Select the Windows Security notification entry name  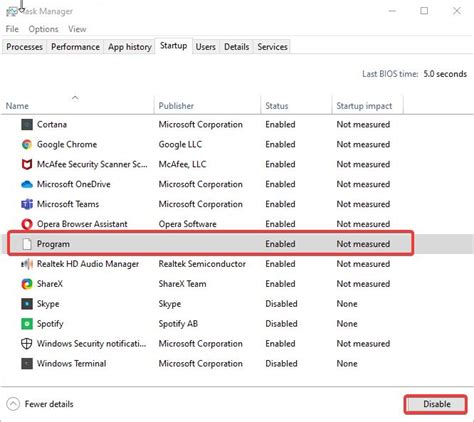pos(91,344)
